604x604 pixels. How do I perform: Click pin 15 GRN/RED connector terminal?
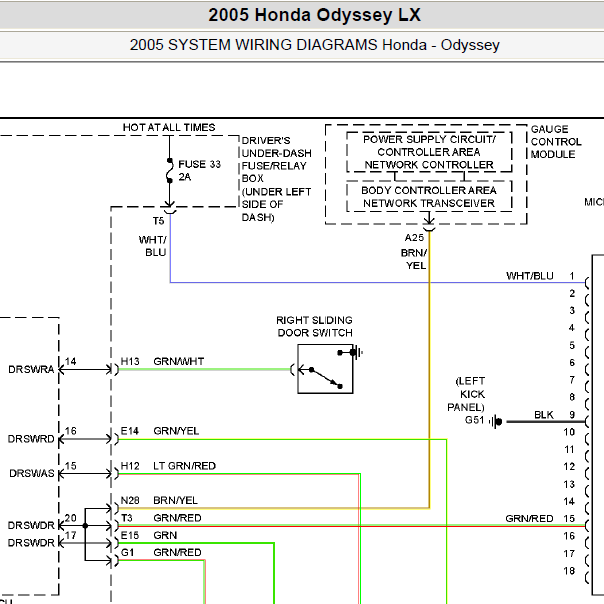[x=587, y=525]
